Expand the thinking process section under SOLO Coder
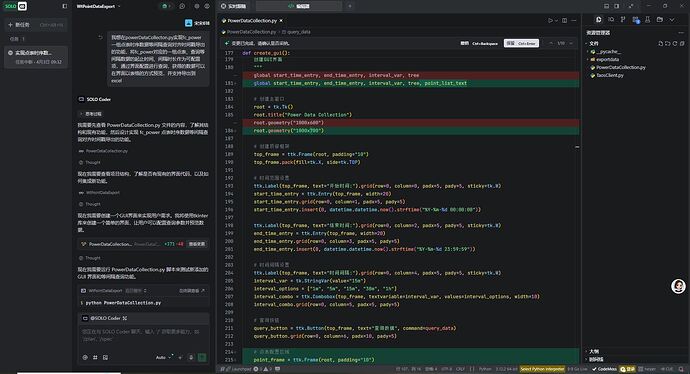Viewport: 690px width, 374px height. [91, 114]
